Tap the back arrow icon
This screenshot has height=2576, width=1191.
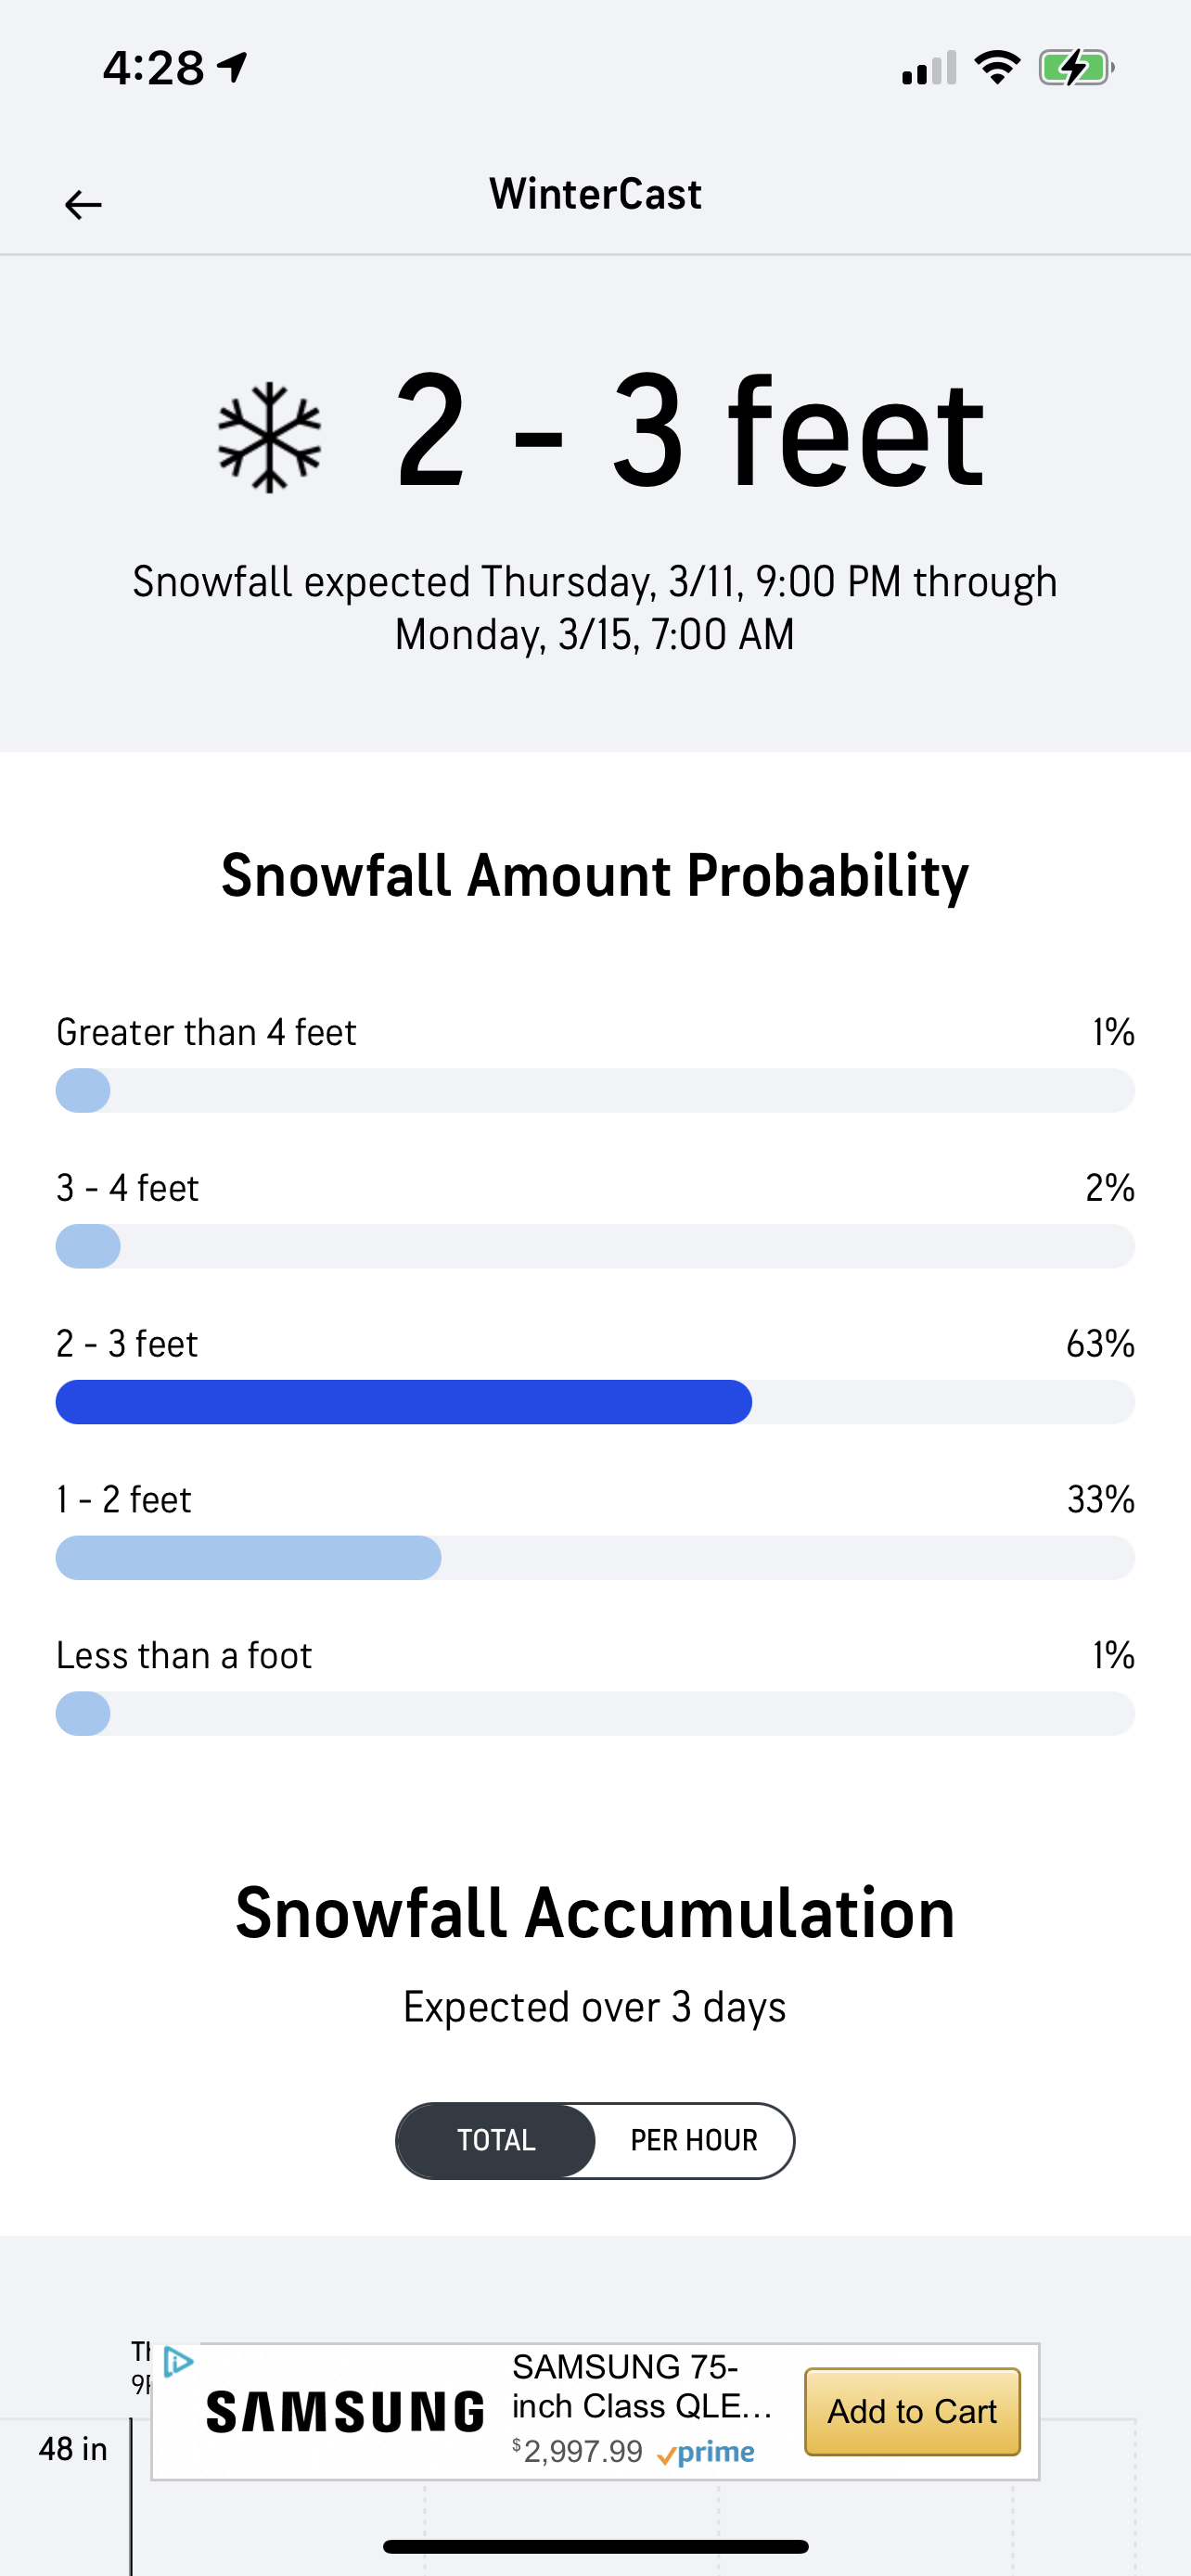point(83,205)
